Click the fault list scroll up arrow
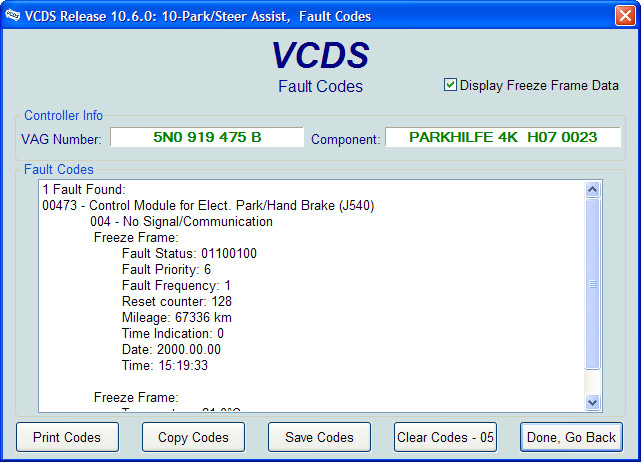Image resolution: width=641 pixels, height=462 pixels. point(592,189)
